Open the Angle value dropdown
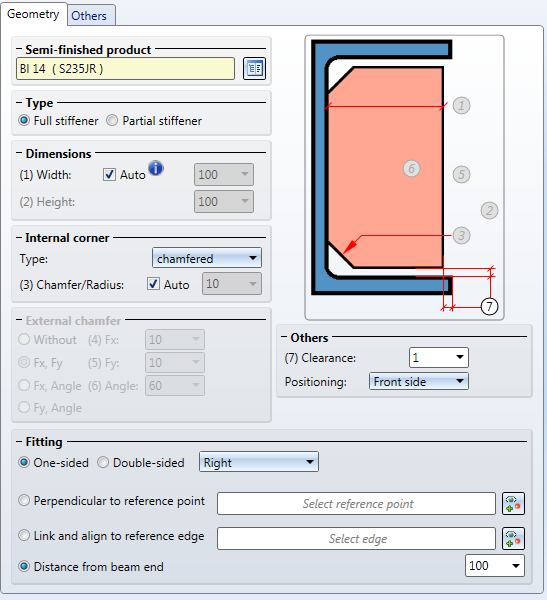This screenshot has width=547, height=600. [175, 385]
